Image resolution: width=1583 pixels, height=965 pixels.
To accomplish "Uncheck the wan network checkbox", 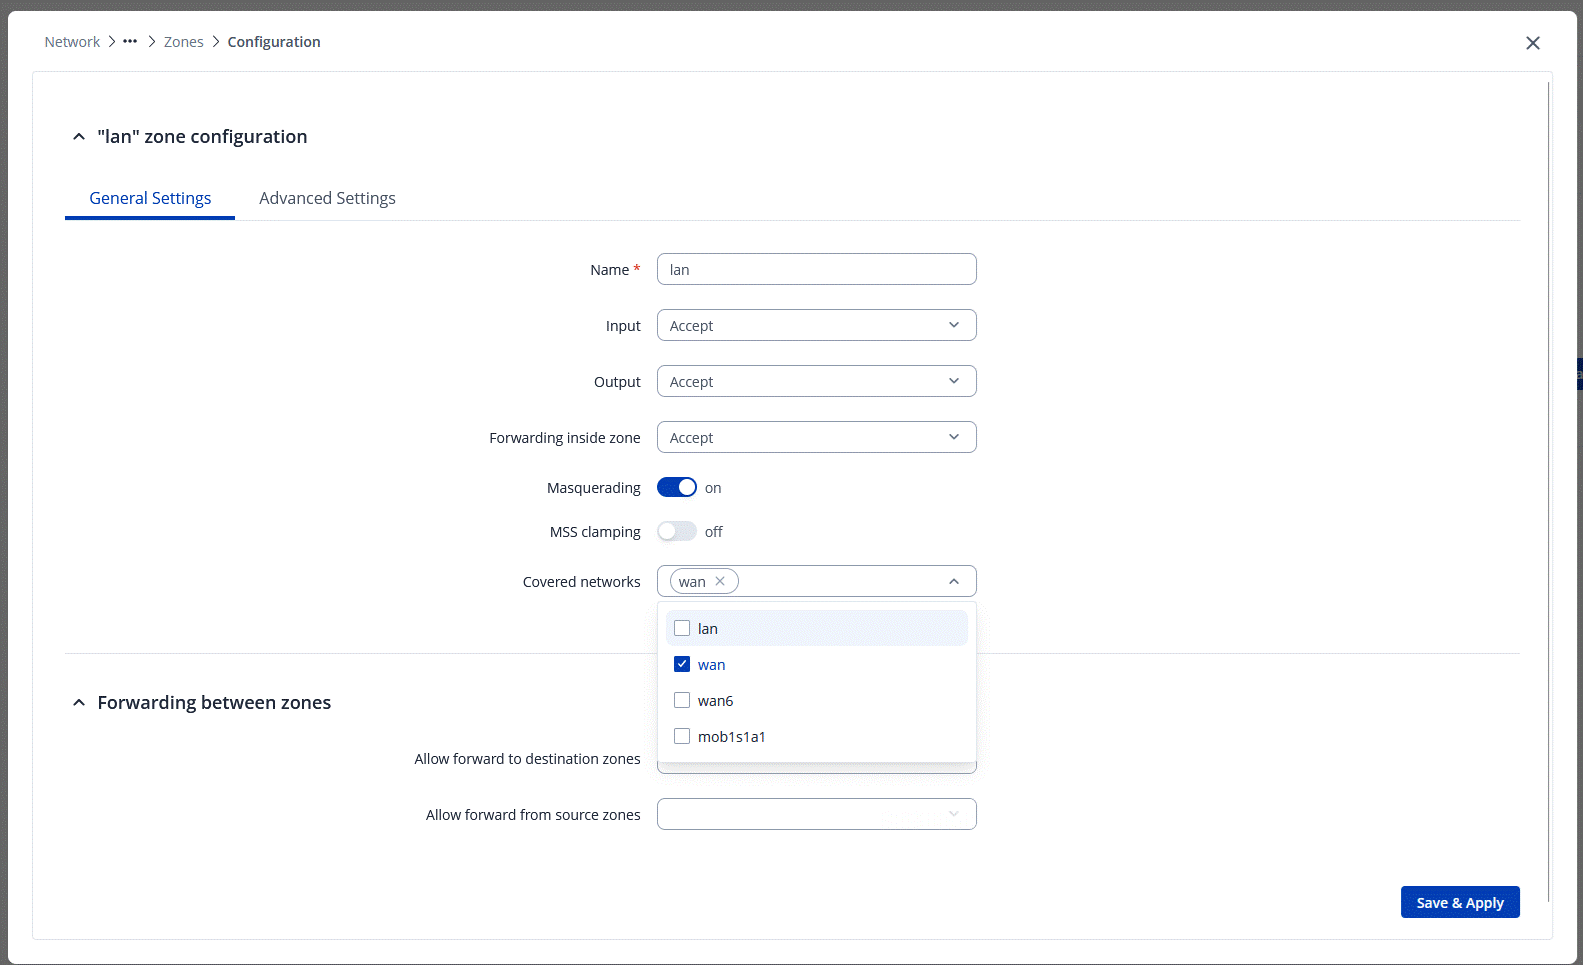I will pos(682,665).
